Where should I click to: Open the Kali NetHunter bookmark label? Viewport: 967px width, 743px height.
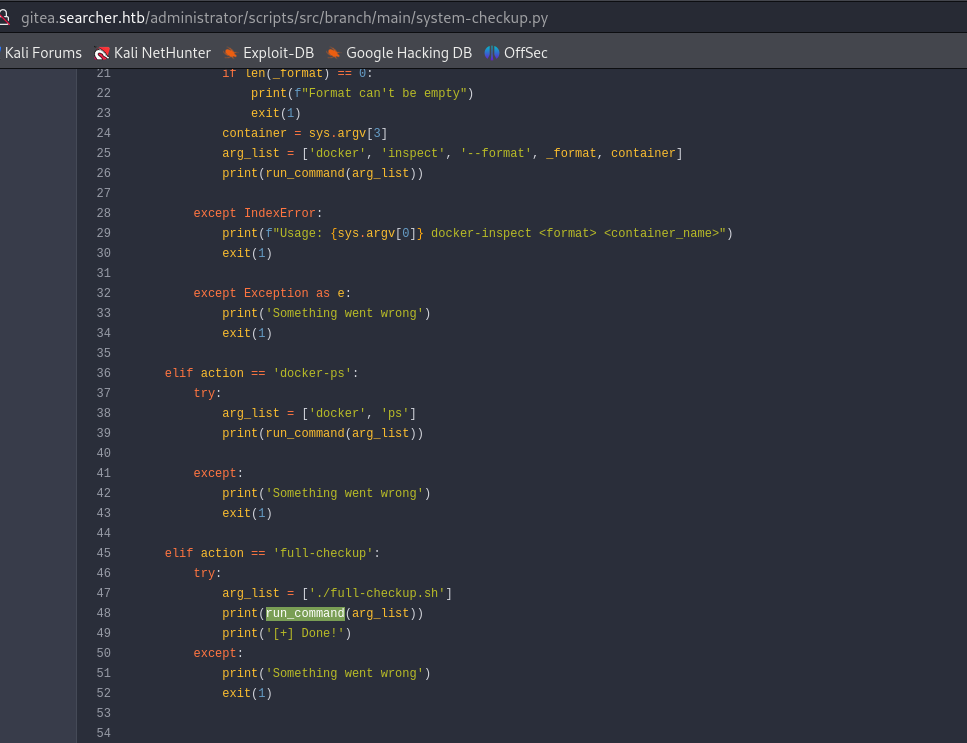[x=162, y=53]
